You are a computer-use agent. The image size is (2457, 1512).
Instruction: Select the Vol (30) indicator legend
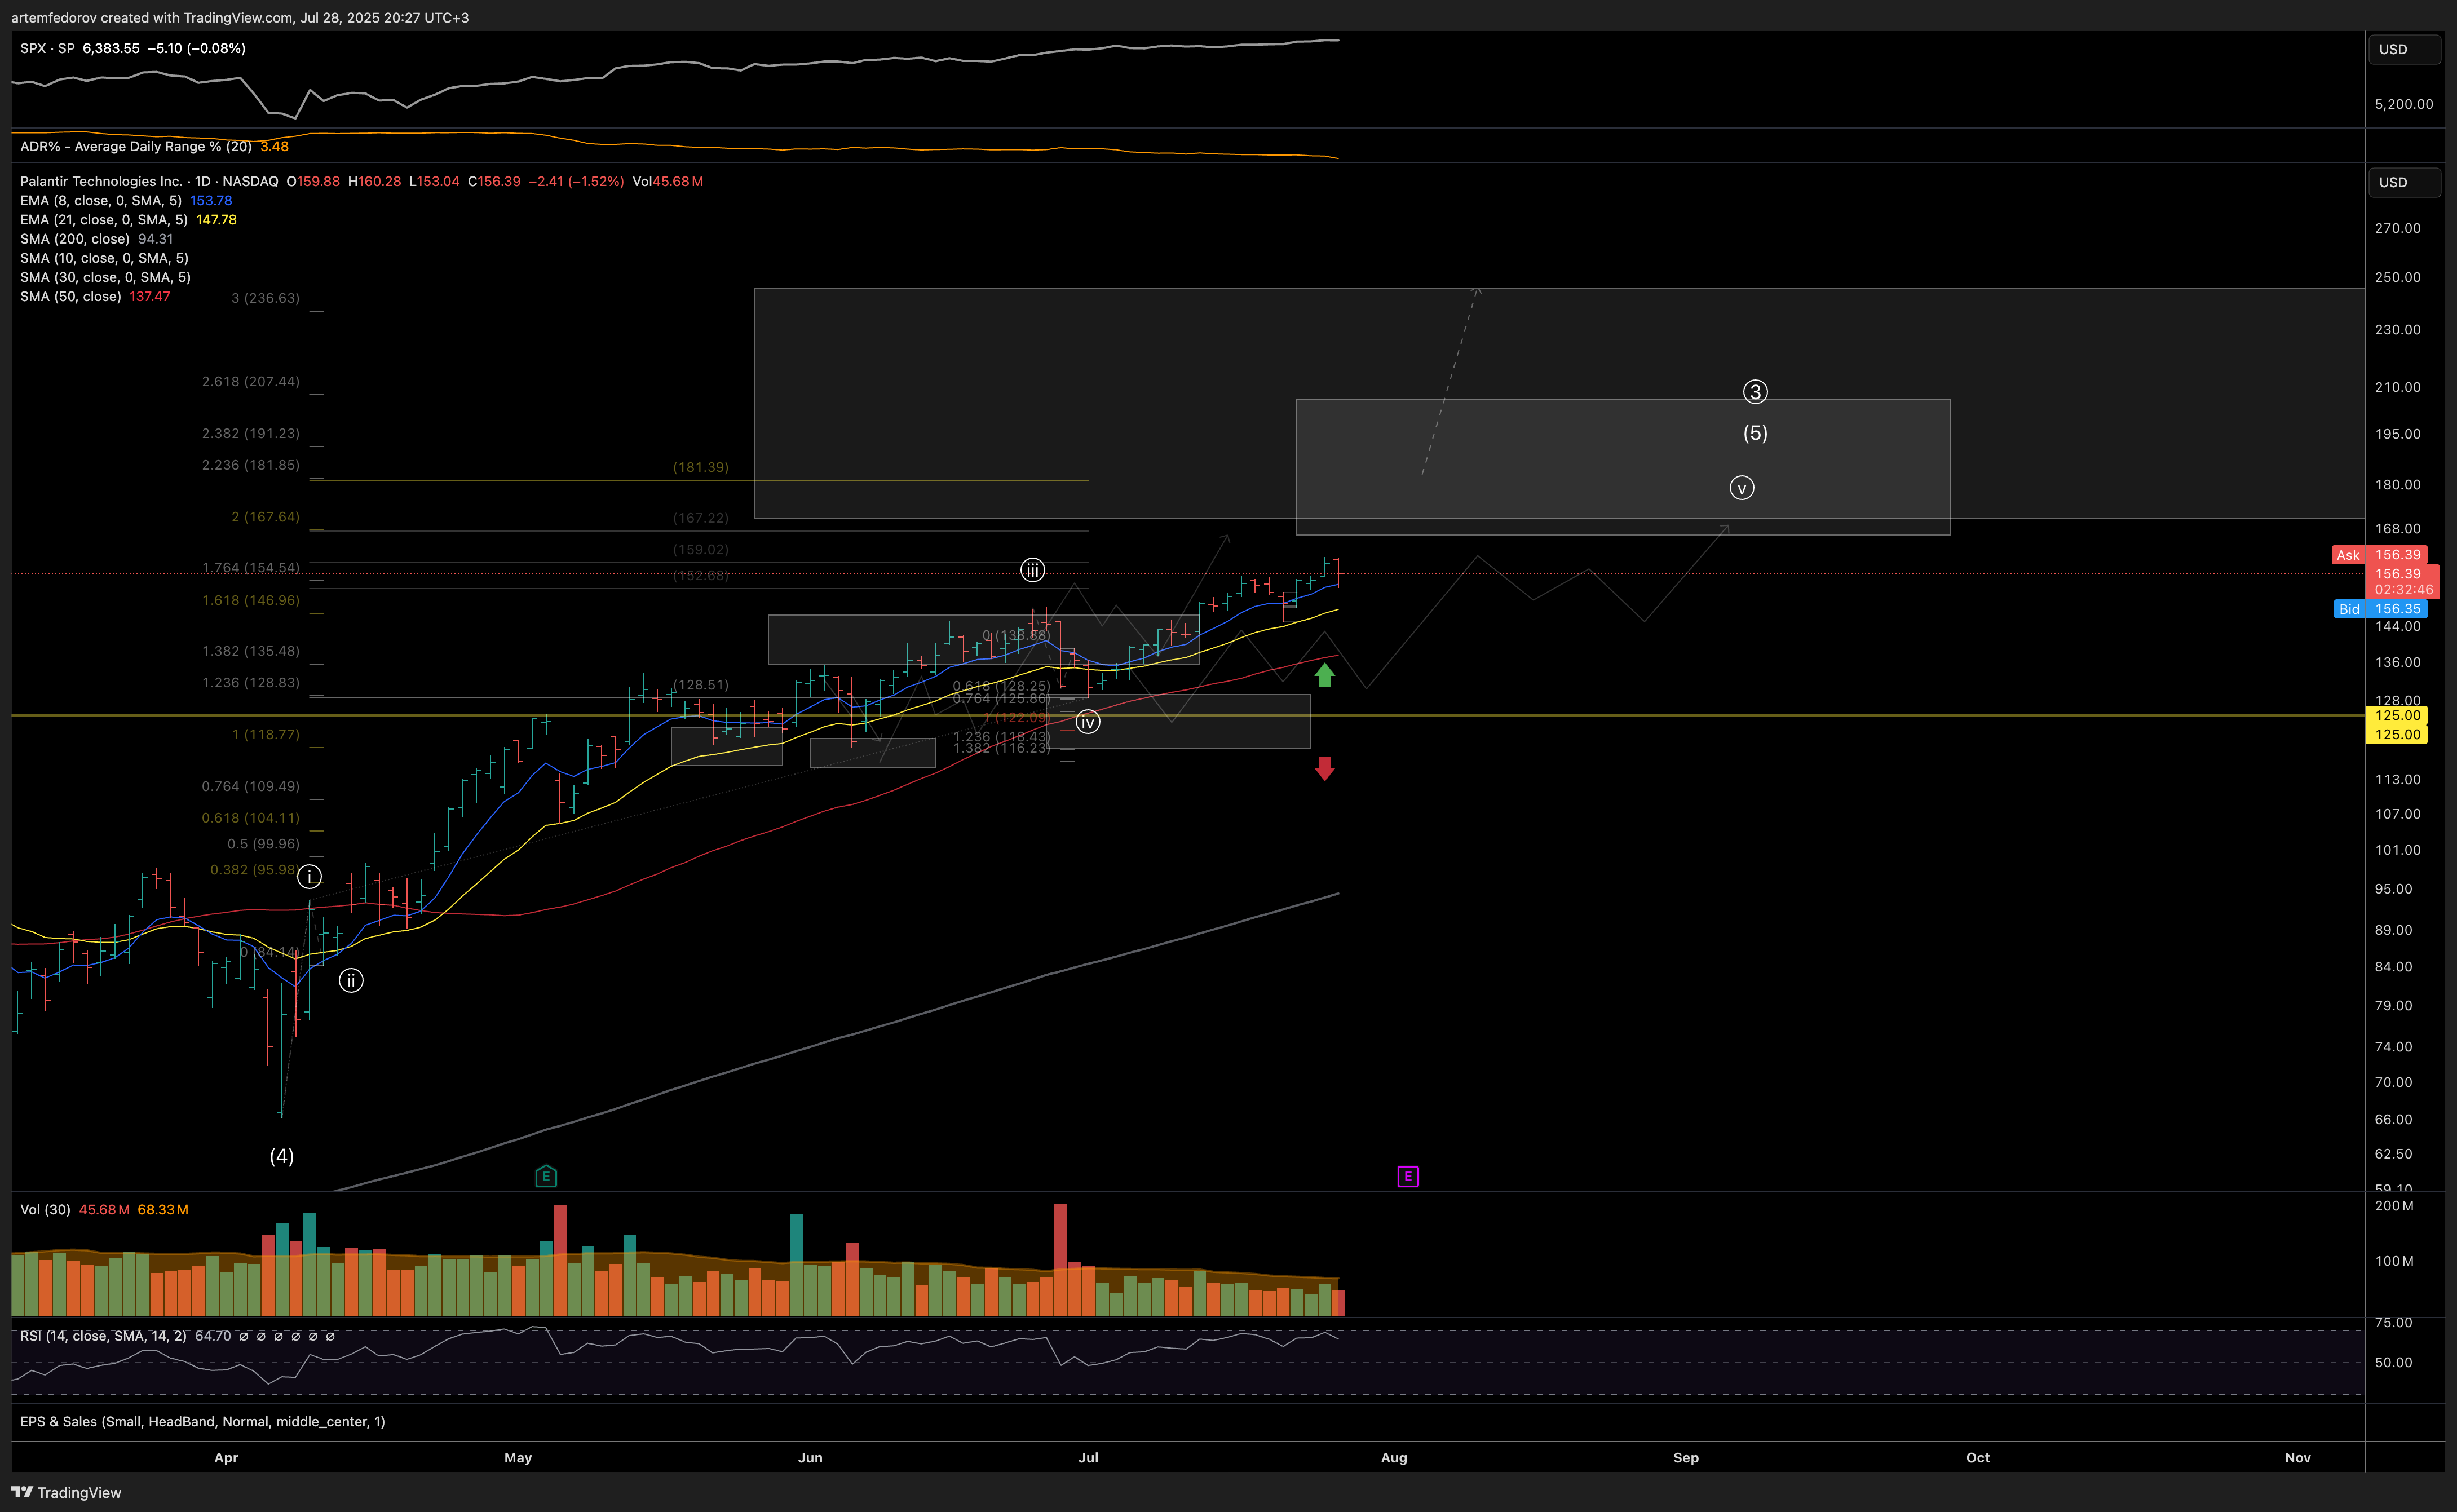45,1209
